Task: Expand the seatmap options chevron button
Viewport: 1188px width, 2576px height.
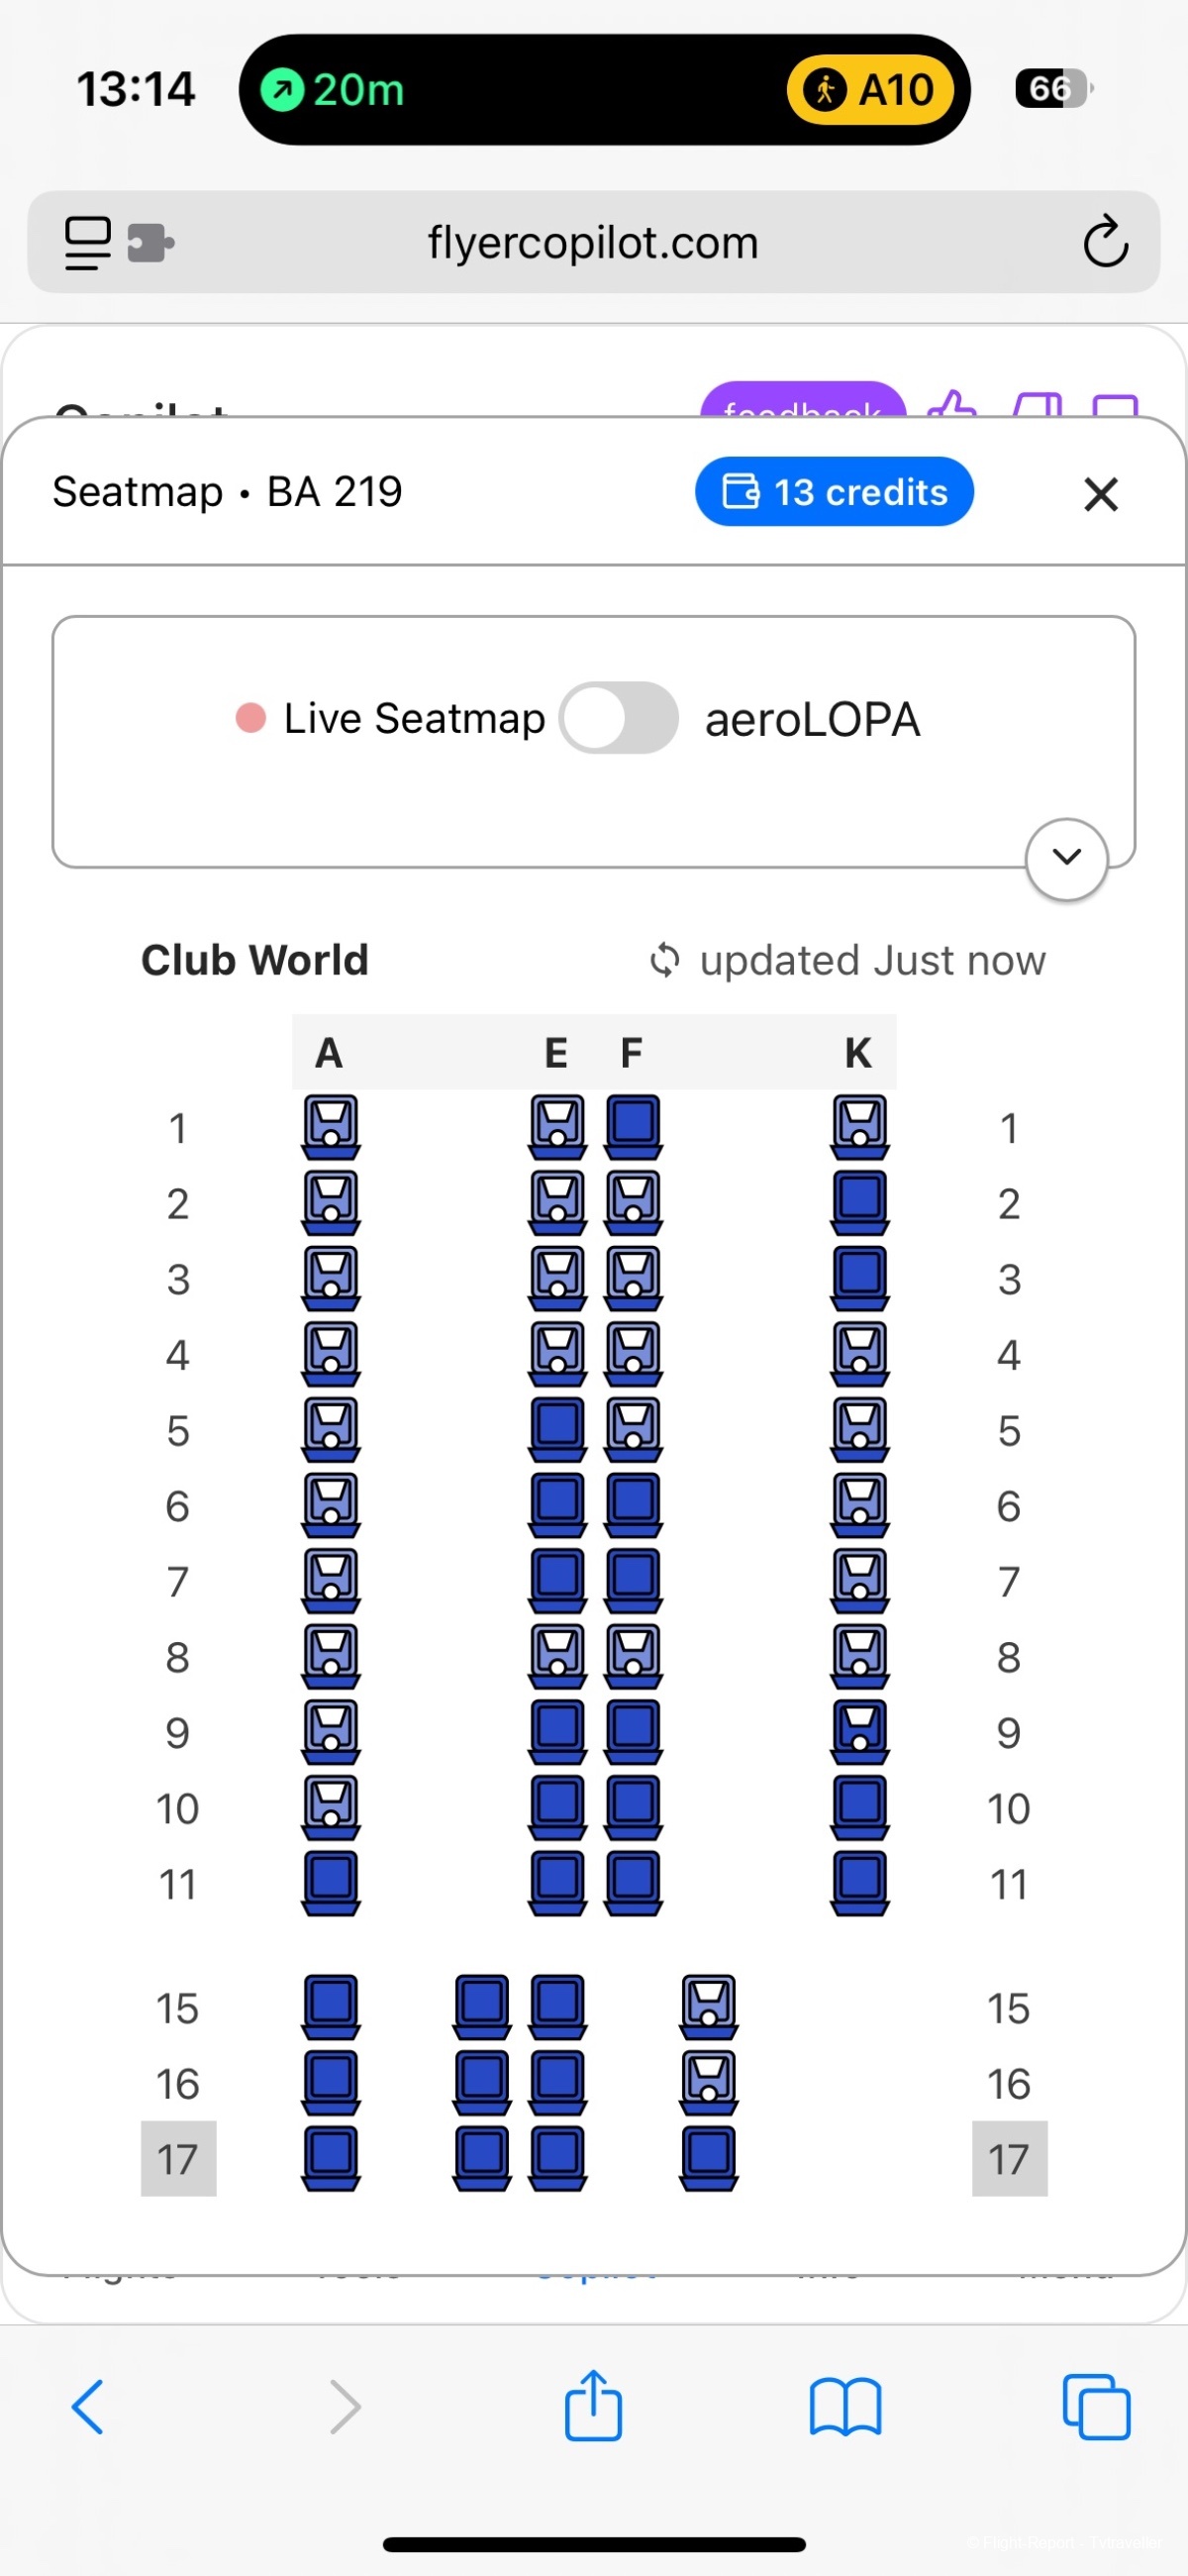Action: (1066, 858)
